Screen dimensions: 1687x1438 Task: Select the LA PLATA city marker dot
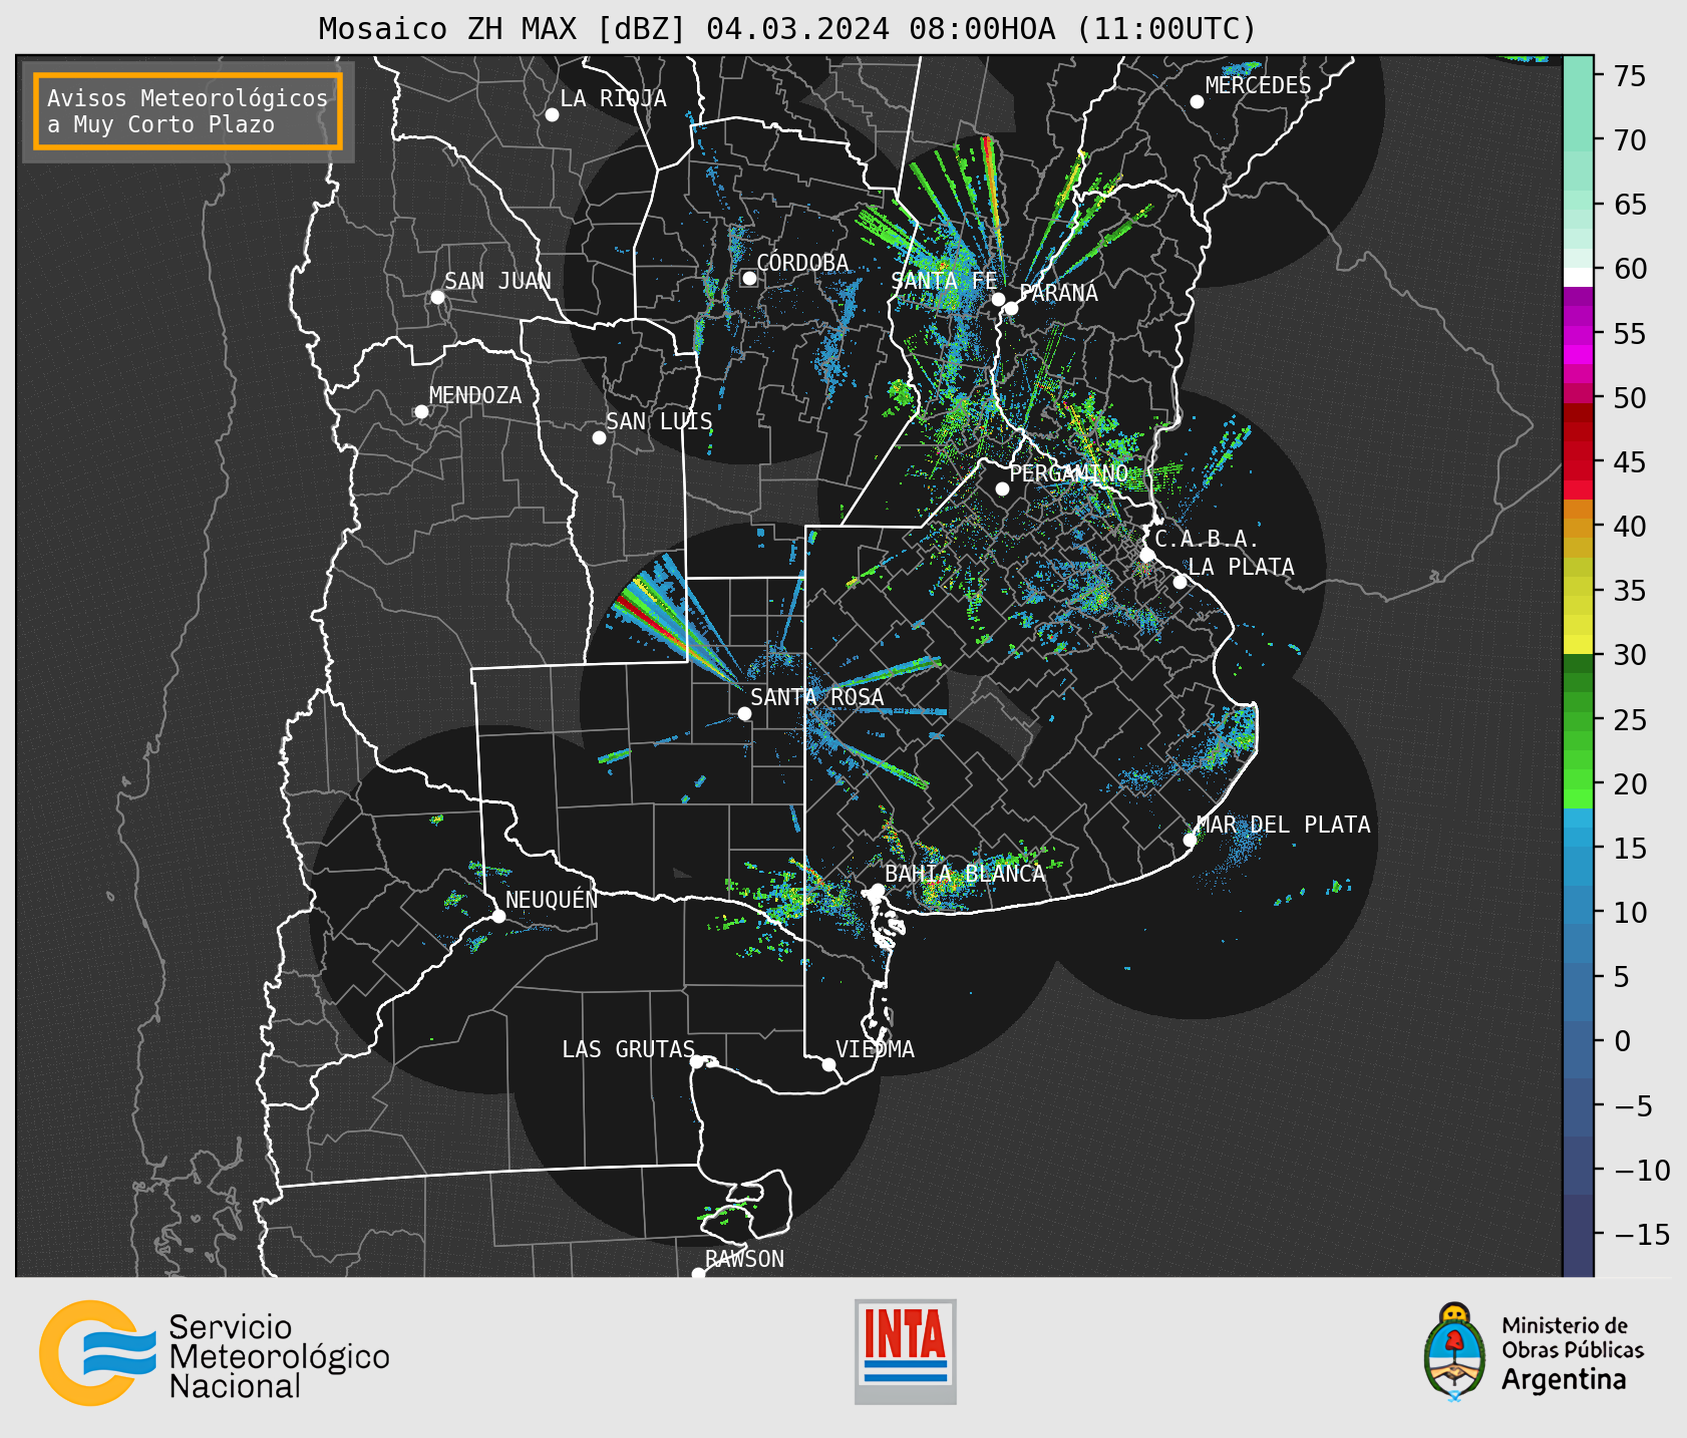click(1180, 582)
